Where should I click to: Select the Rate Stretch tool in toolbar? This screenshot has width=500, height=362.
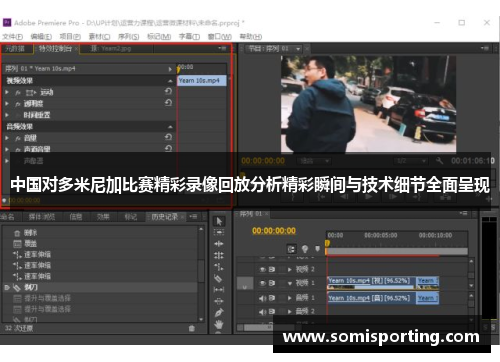click(x=219, y=267)
